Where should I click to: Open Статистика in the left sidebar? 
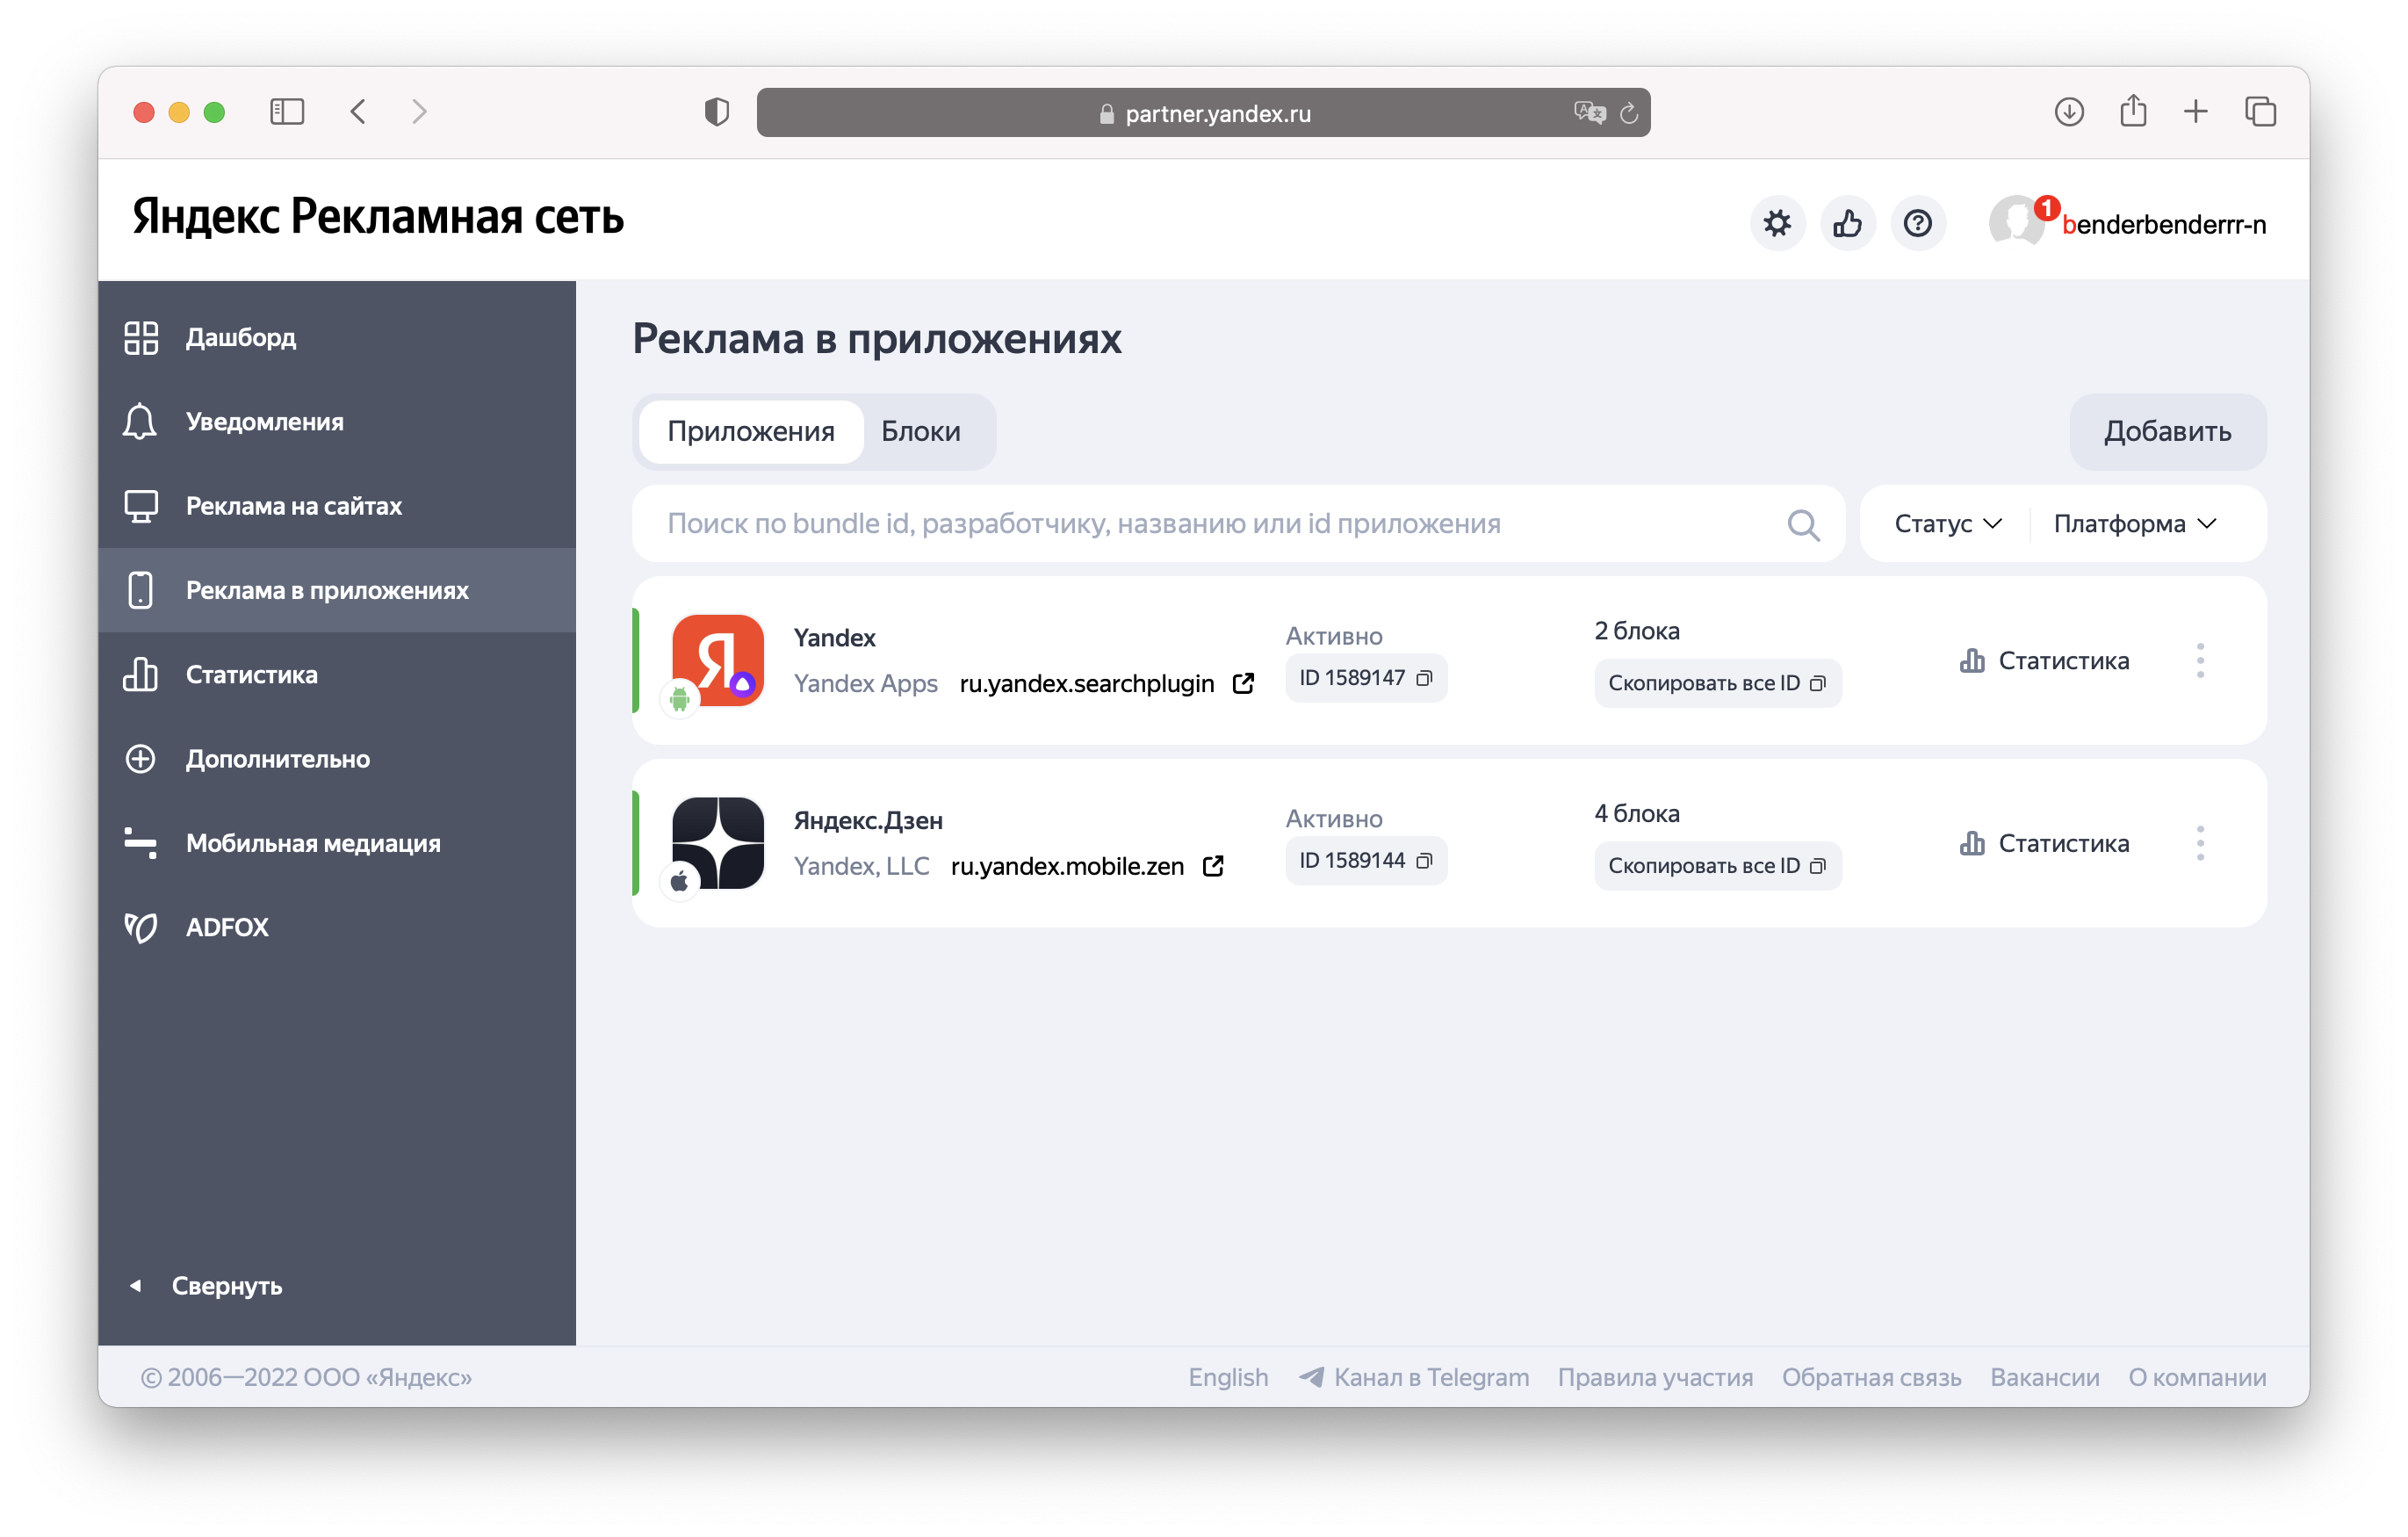(251, 675)
